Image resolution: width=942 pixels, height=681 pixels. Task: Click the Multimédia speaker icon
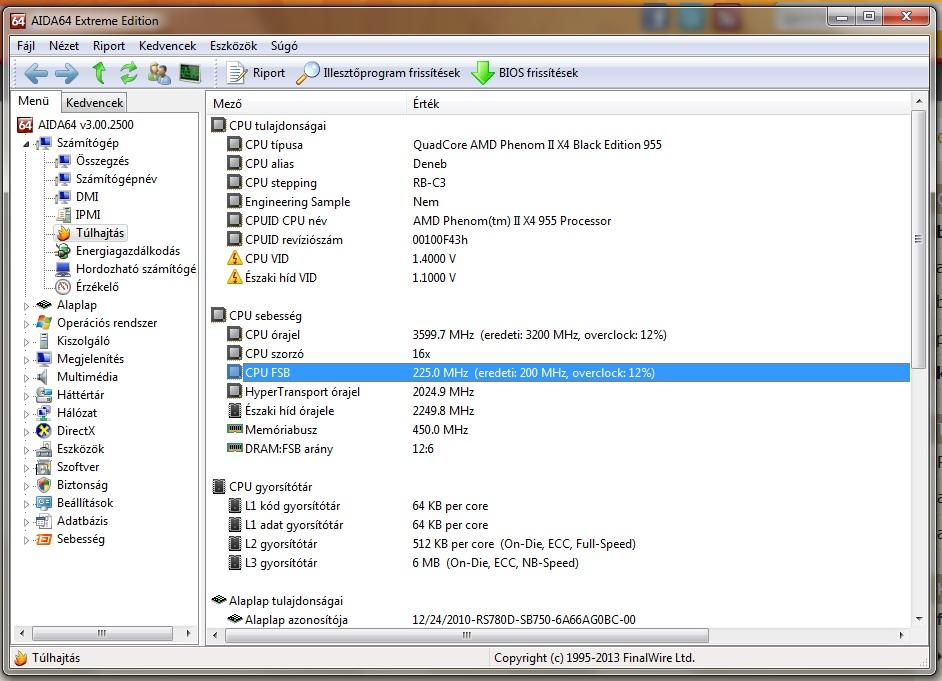pos(43,377)
